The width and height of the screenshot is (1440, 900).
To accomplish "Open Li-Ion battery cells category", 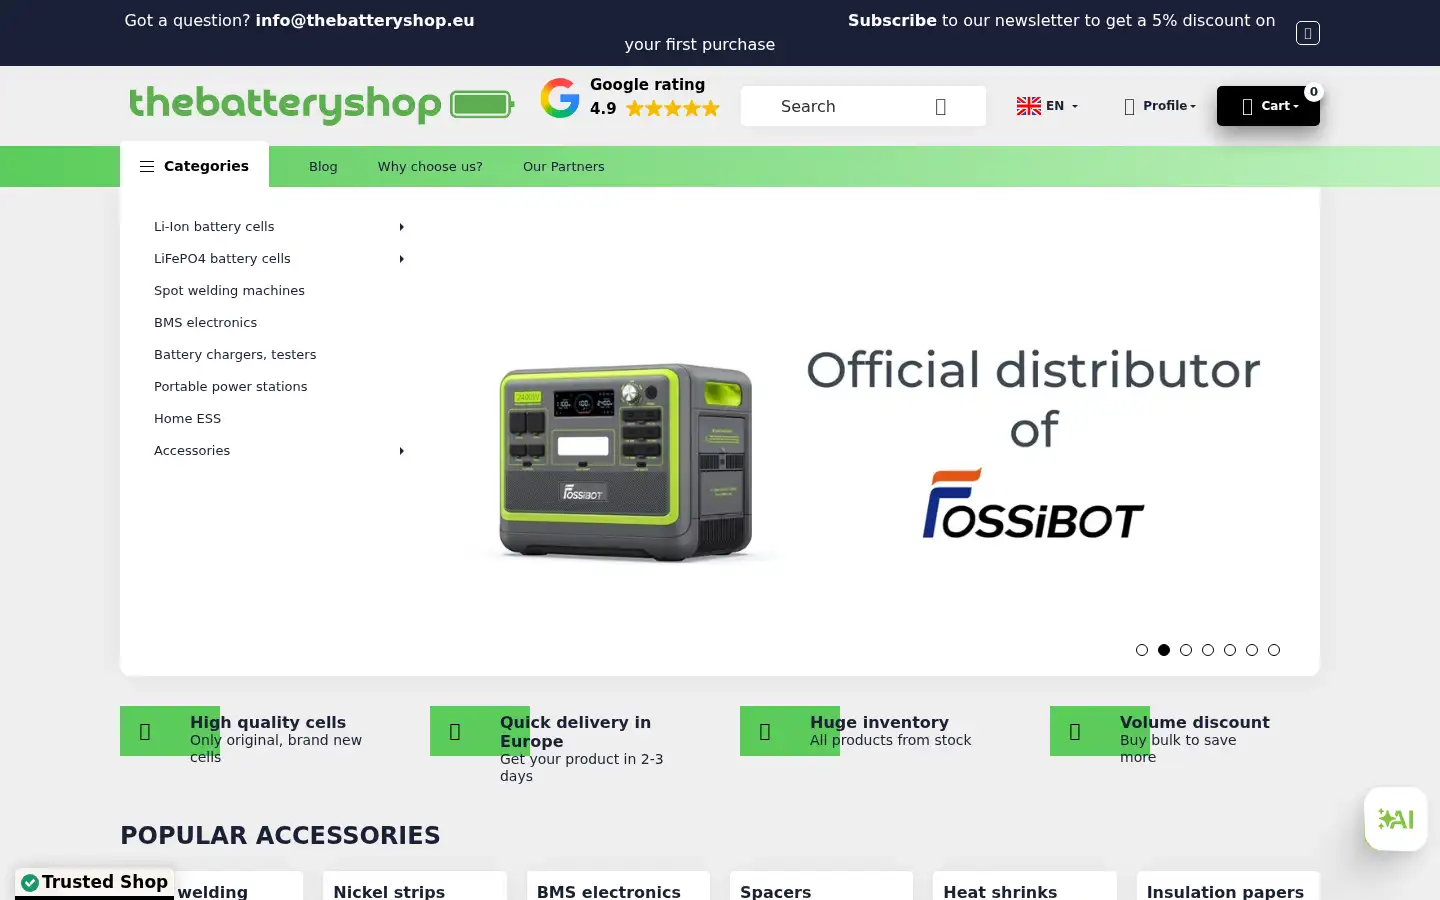I will (x=214, y=227).
